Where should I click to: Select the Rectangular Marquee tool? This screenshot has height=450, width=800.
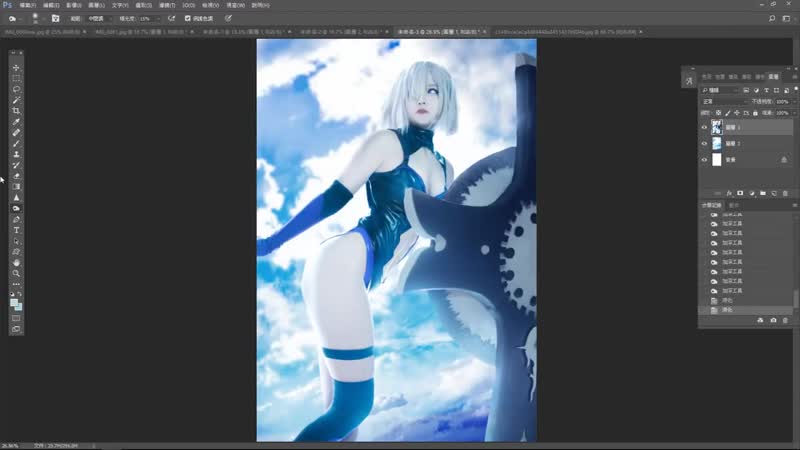(16, 78)
